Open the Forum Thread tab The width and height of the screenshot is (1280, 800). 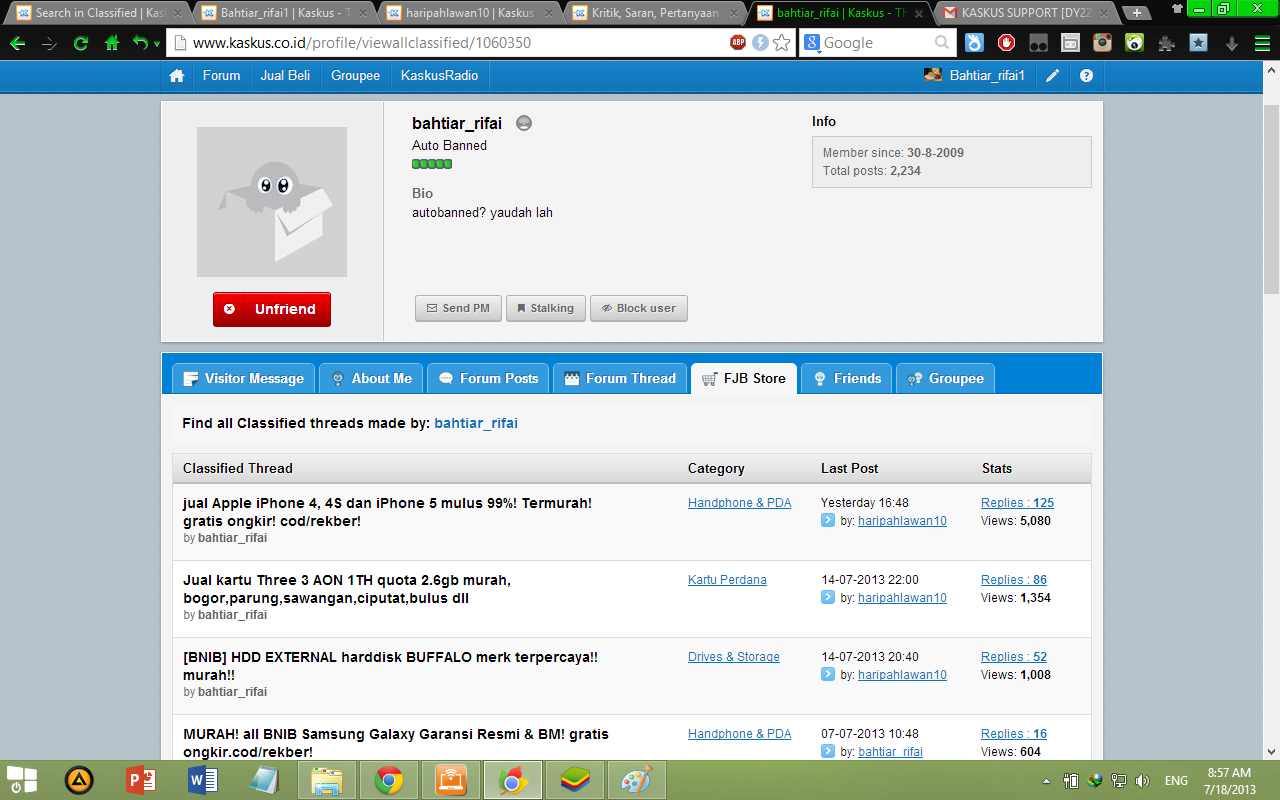click(x=620, y=379)
